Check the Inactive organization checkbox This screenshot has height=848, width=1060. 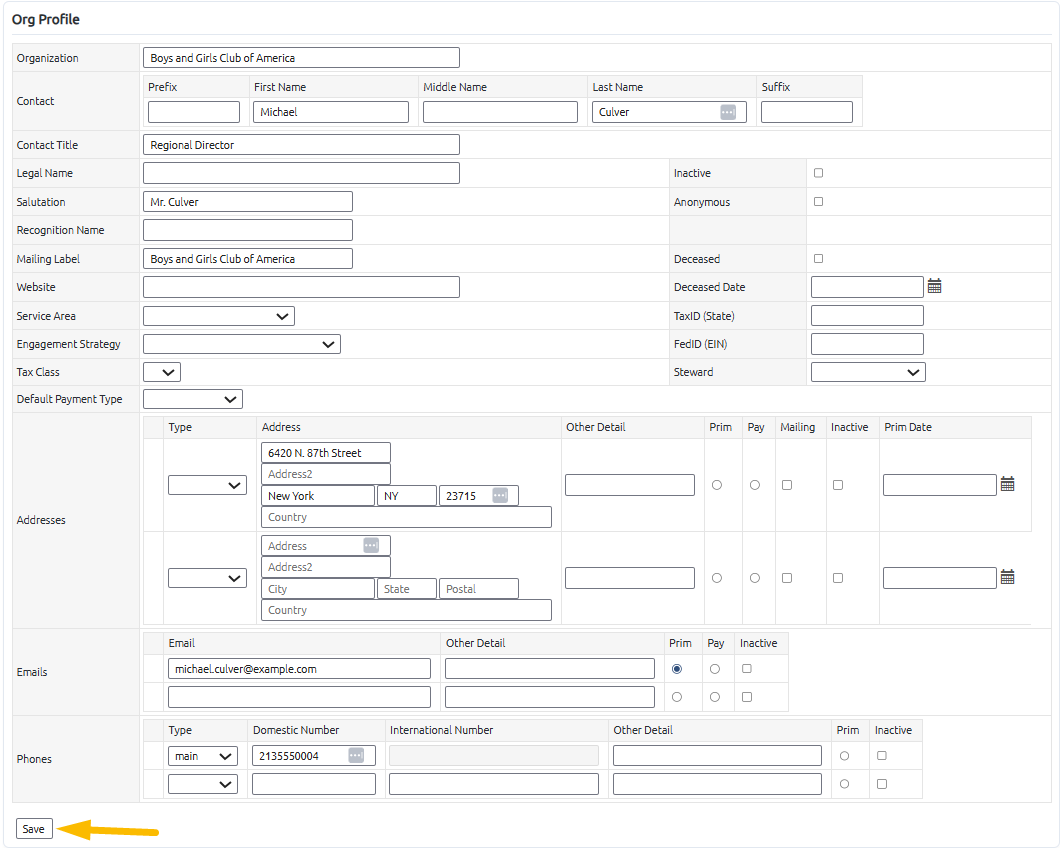pyautogui.click(x=819, y=173)
